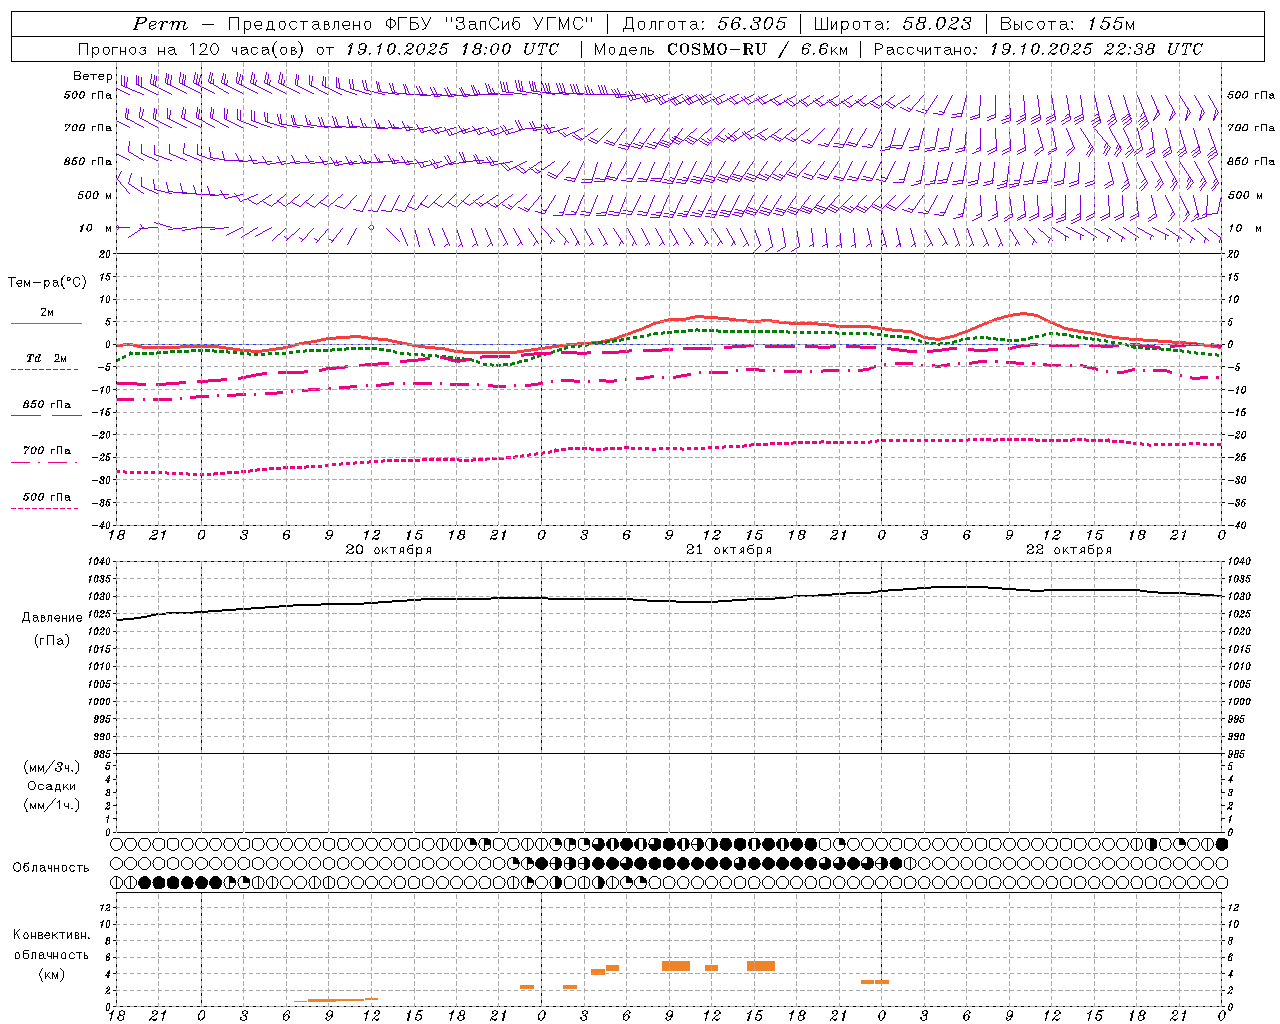Screen dimensions: 1280x1024
Task: Click "Предоставлено ФГБУ ЗапСиб УГМС" text
Action: (x=412, y=24)
